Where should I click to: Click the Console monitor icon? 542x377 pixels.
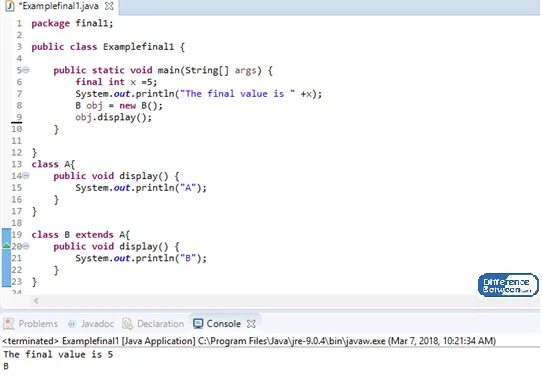coord(198,323)
